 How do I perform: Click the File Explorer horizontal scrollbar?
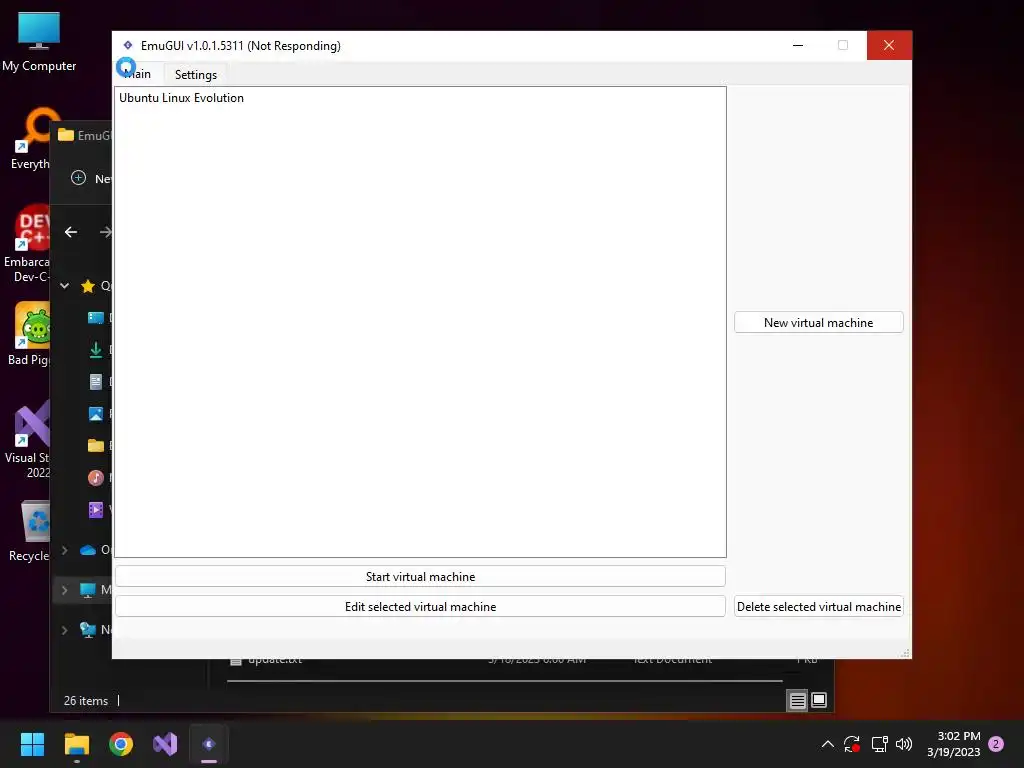(504, 680)
